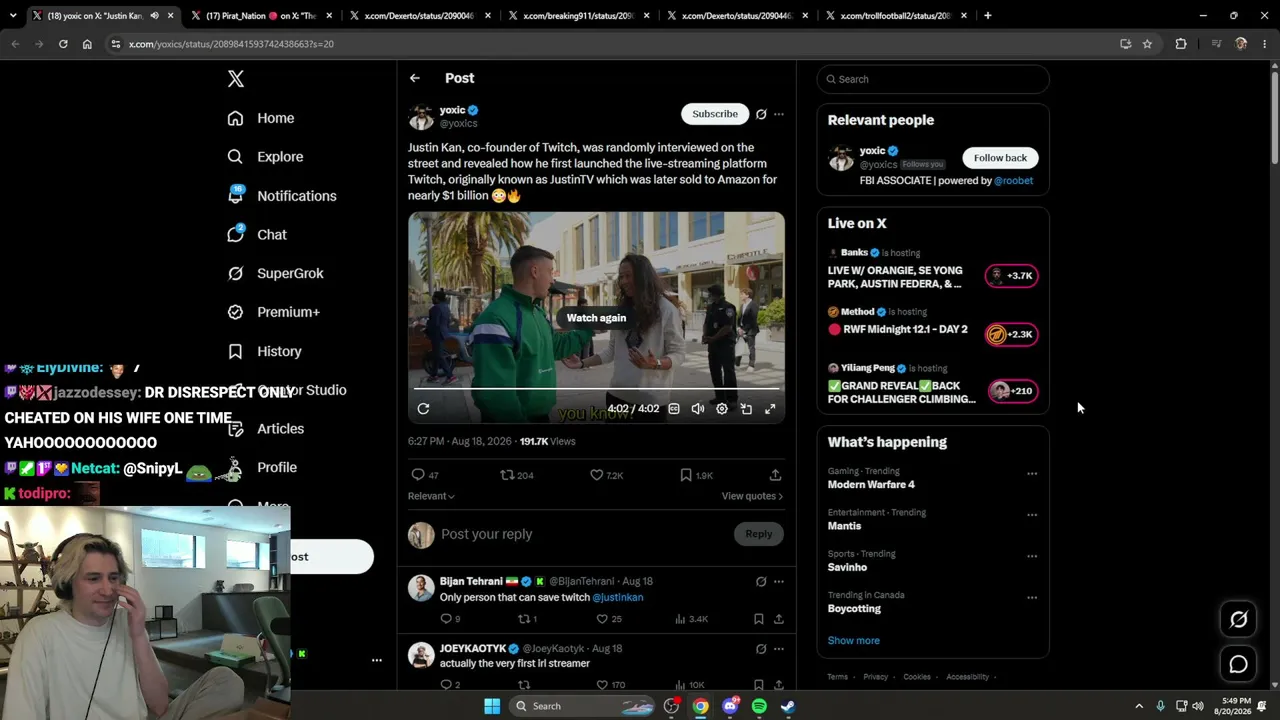Join Yiliang Peng's live with +210
Viewport: 1280px width, 720px height.
click(1012, 391)
